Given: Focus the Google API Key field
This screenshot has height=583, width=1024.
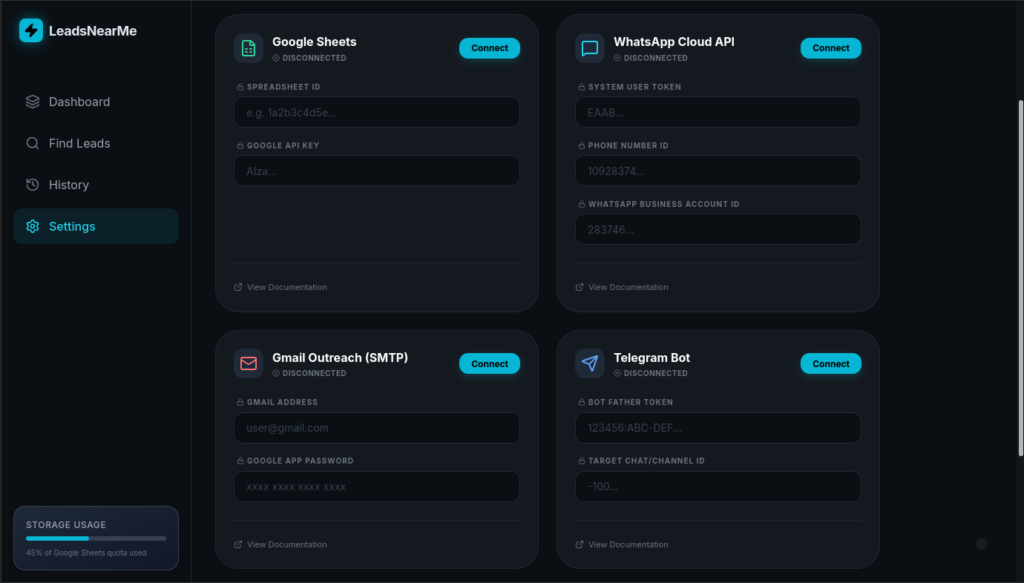Looking at the screenshot, I should pos(377,171).
